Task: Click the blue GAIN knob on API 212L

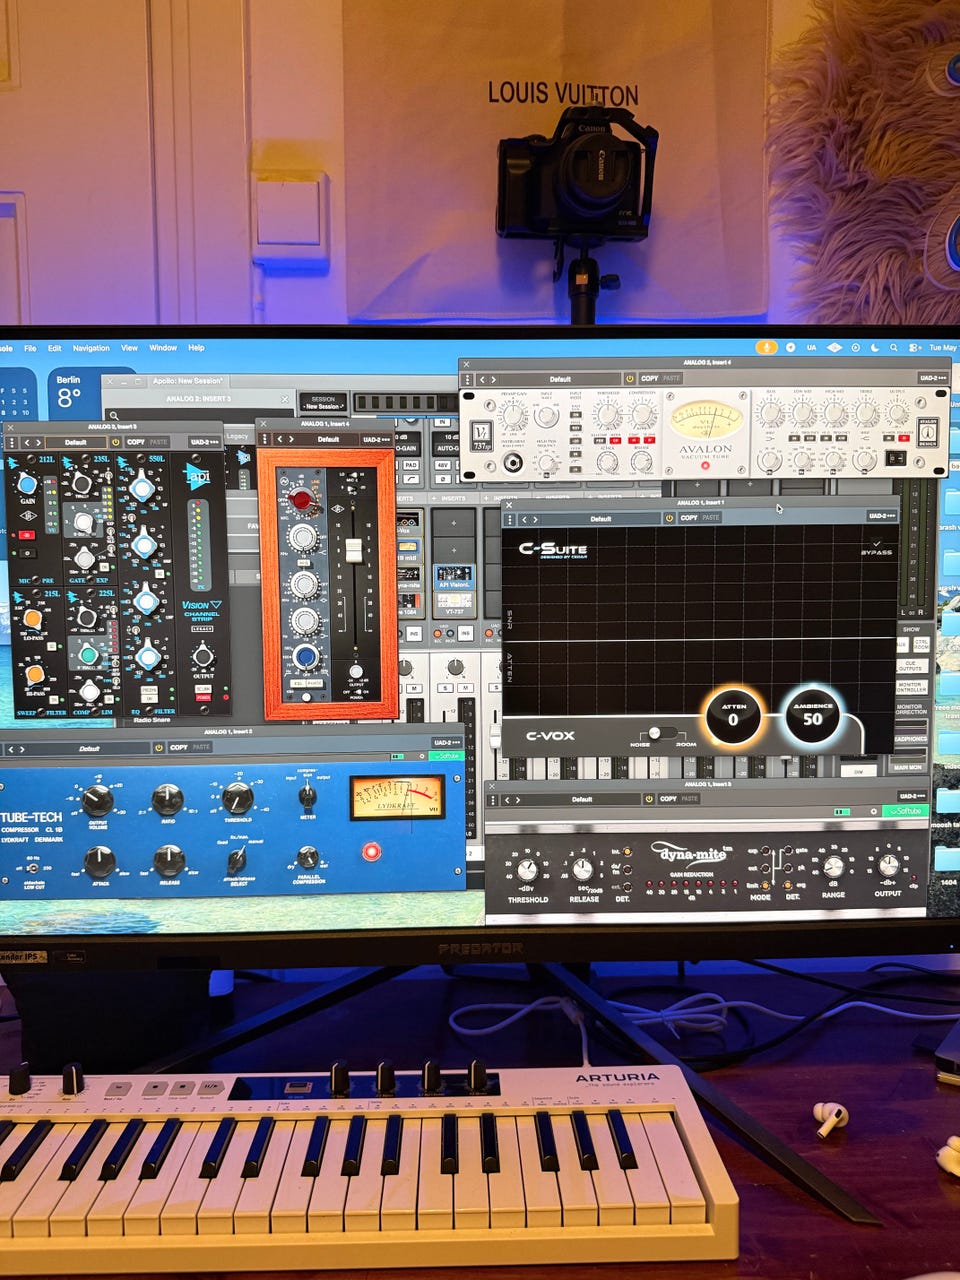Action: [x=27, y=485]
